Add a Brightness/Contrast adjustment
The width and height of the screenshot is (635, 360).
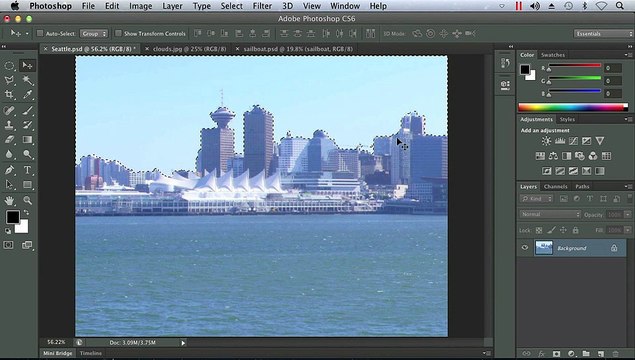546,141
